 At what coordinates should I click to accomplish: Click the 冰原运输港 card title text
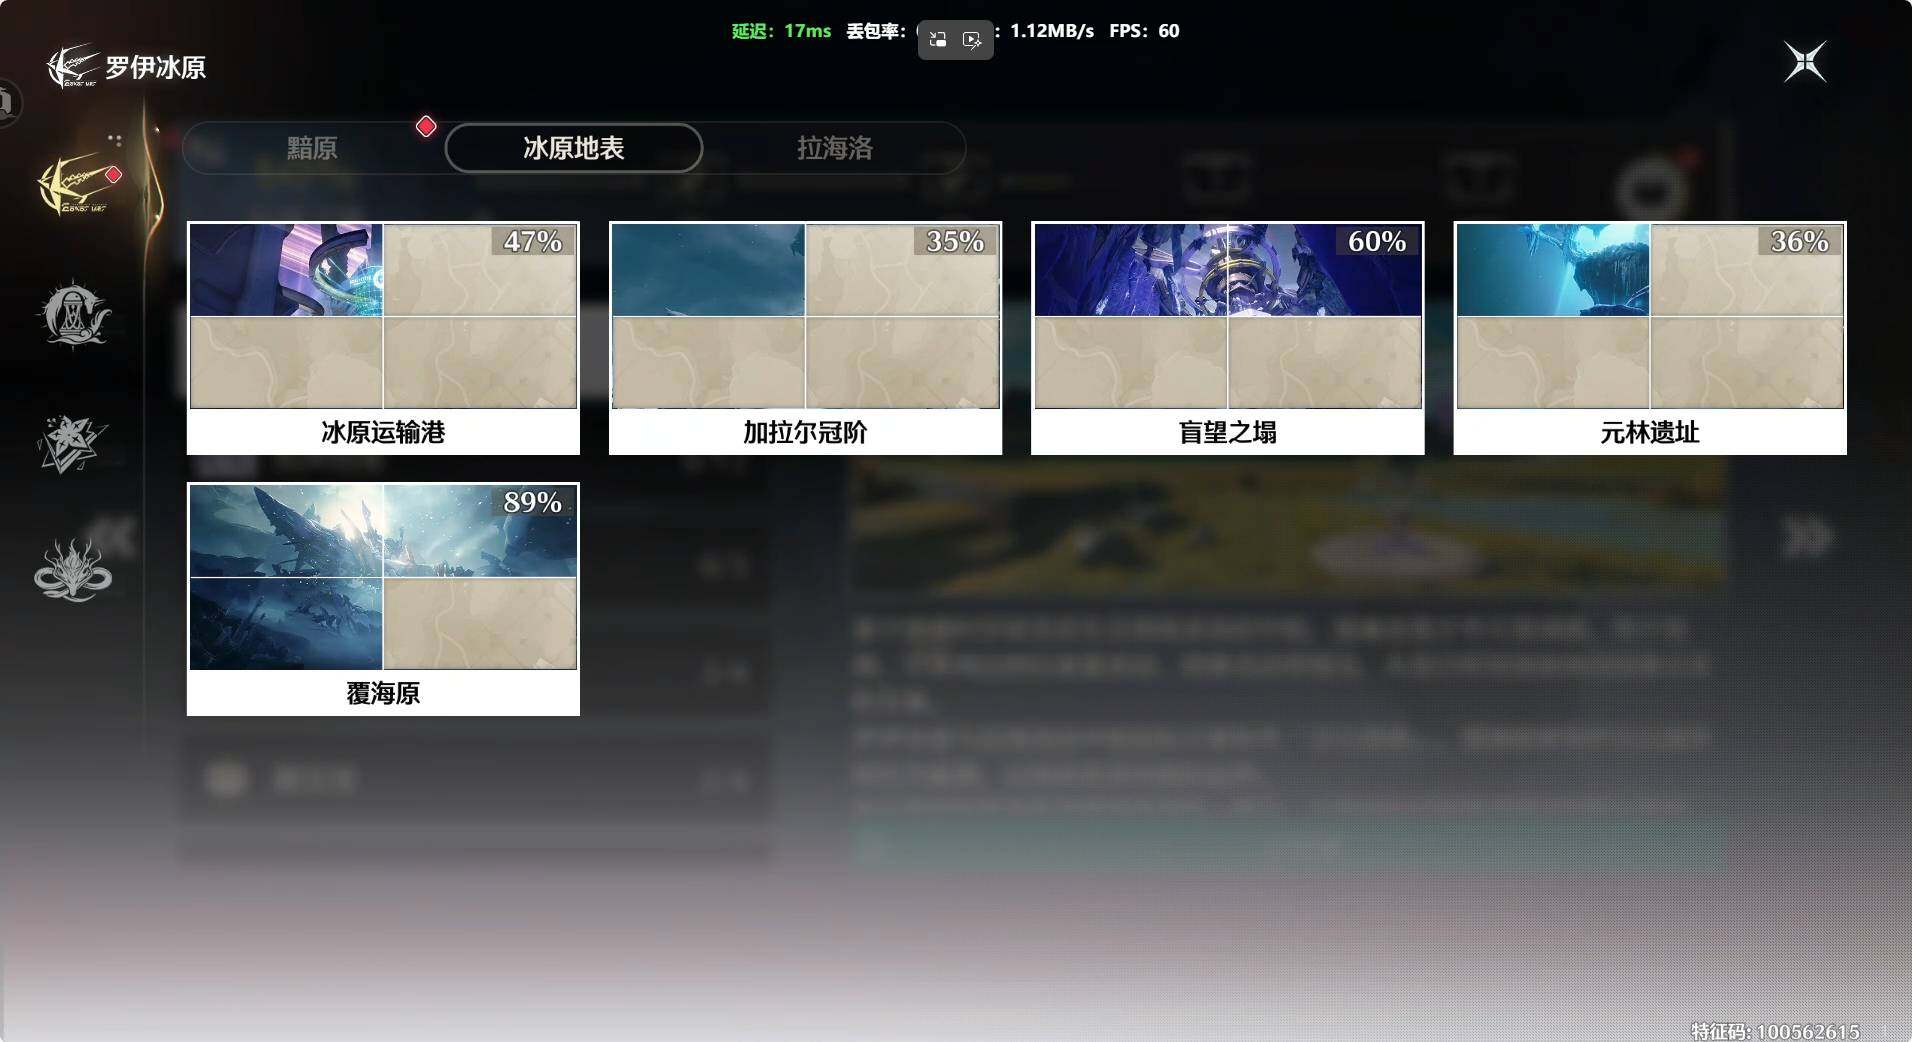[383, 432]
